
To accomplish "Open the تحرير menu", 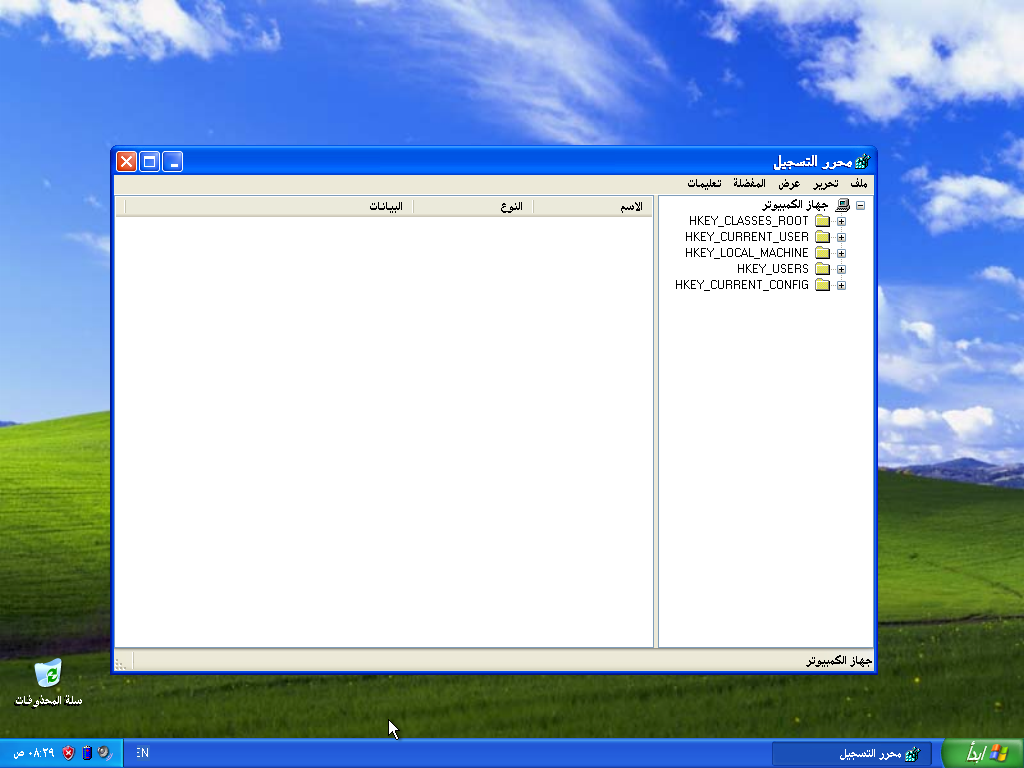I will pyautogui.click(x=825, y=184).
